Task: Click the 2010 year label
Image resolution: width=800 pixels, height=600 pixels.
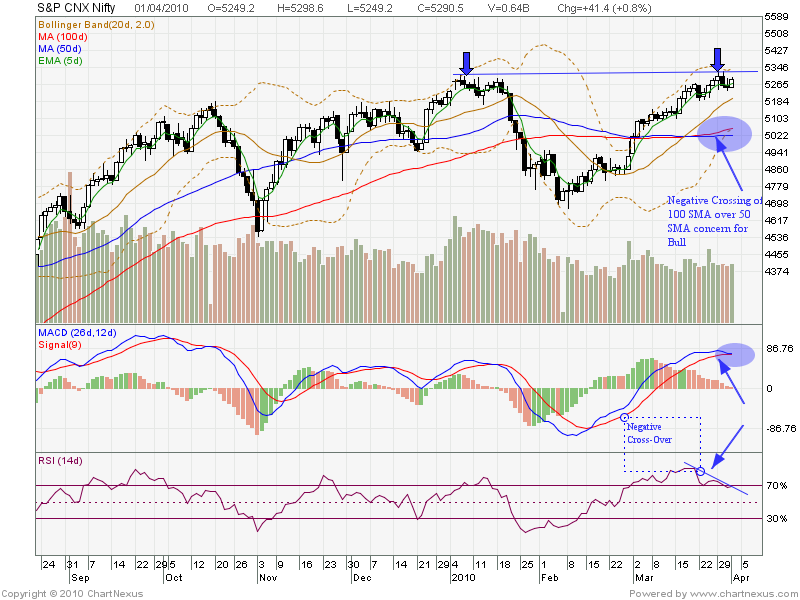Action: [463, 578]
